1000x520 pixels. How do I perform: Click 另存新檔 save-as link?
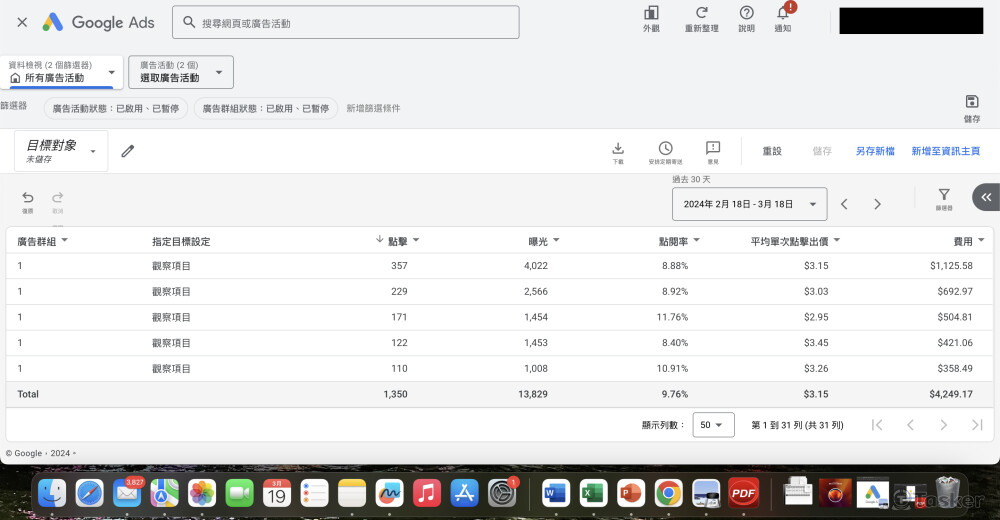[x=875, y=151]
